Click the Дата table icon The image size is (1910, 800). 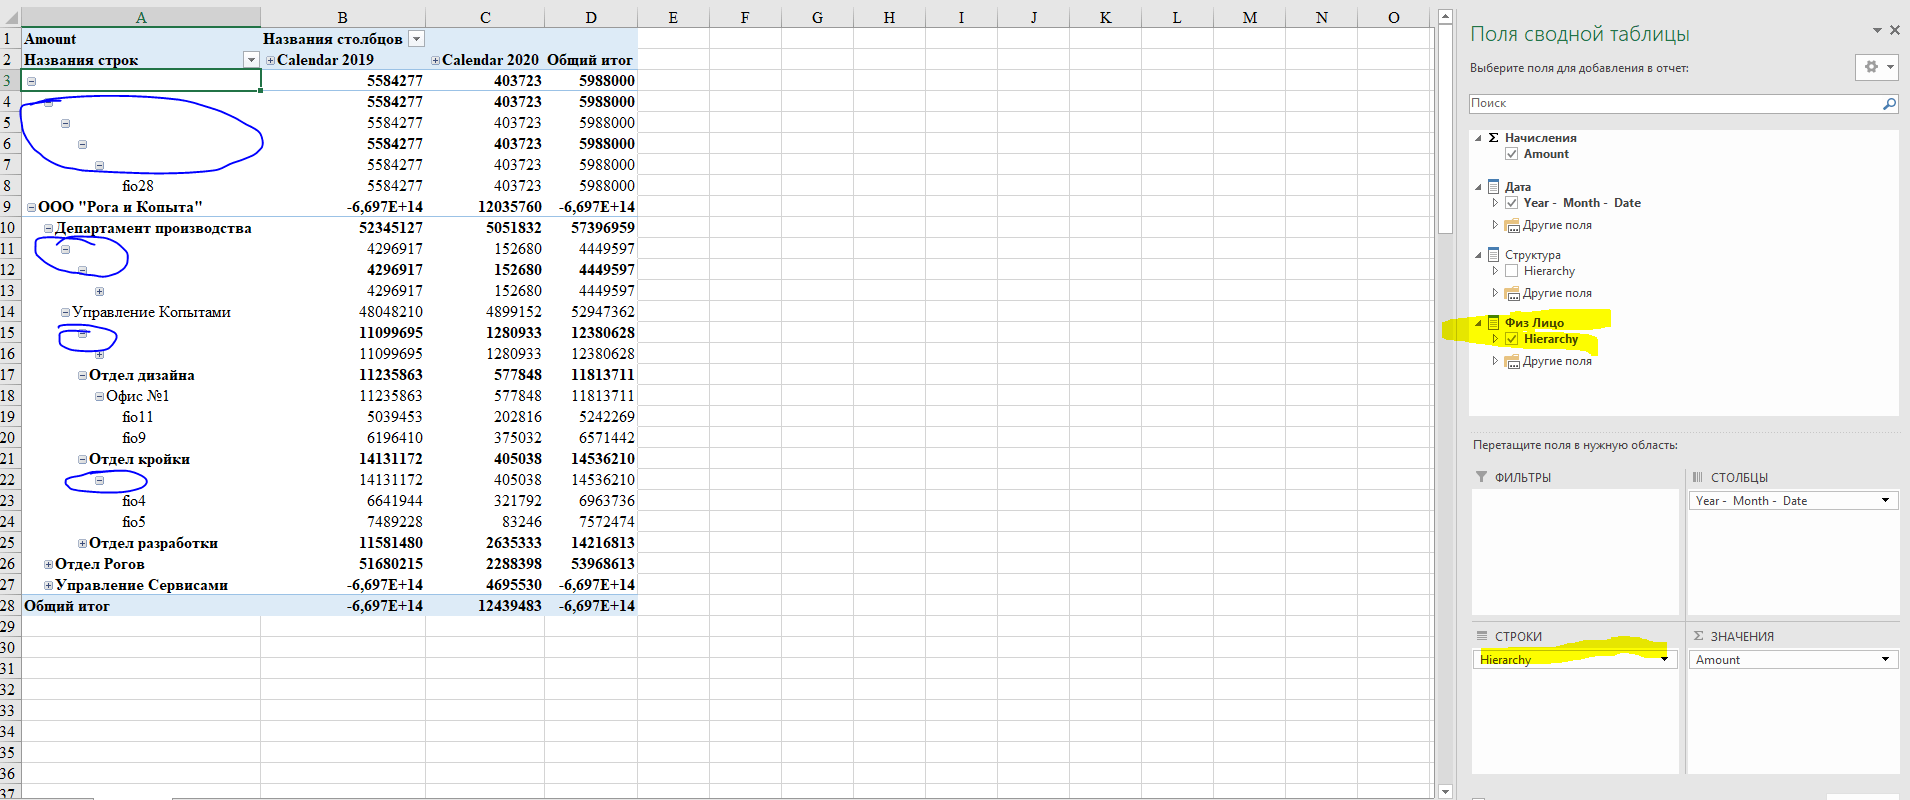[x=1493, y=187]
